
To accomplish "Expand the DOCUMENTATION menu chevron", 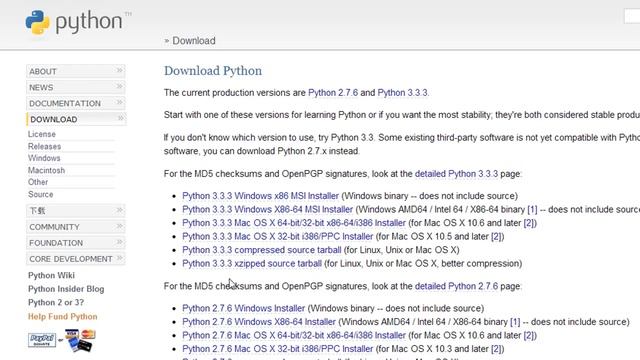I will pyautogui.click(x=120, y=102).
